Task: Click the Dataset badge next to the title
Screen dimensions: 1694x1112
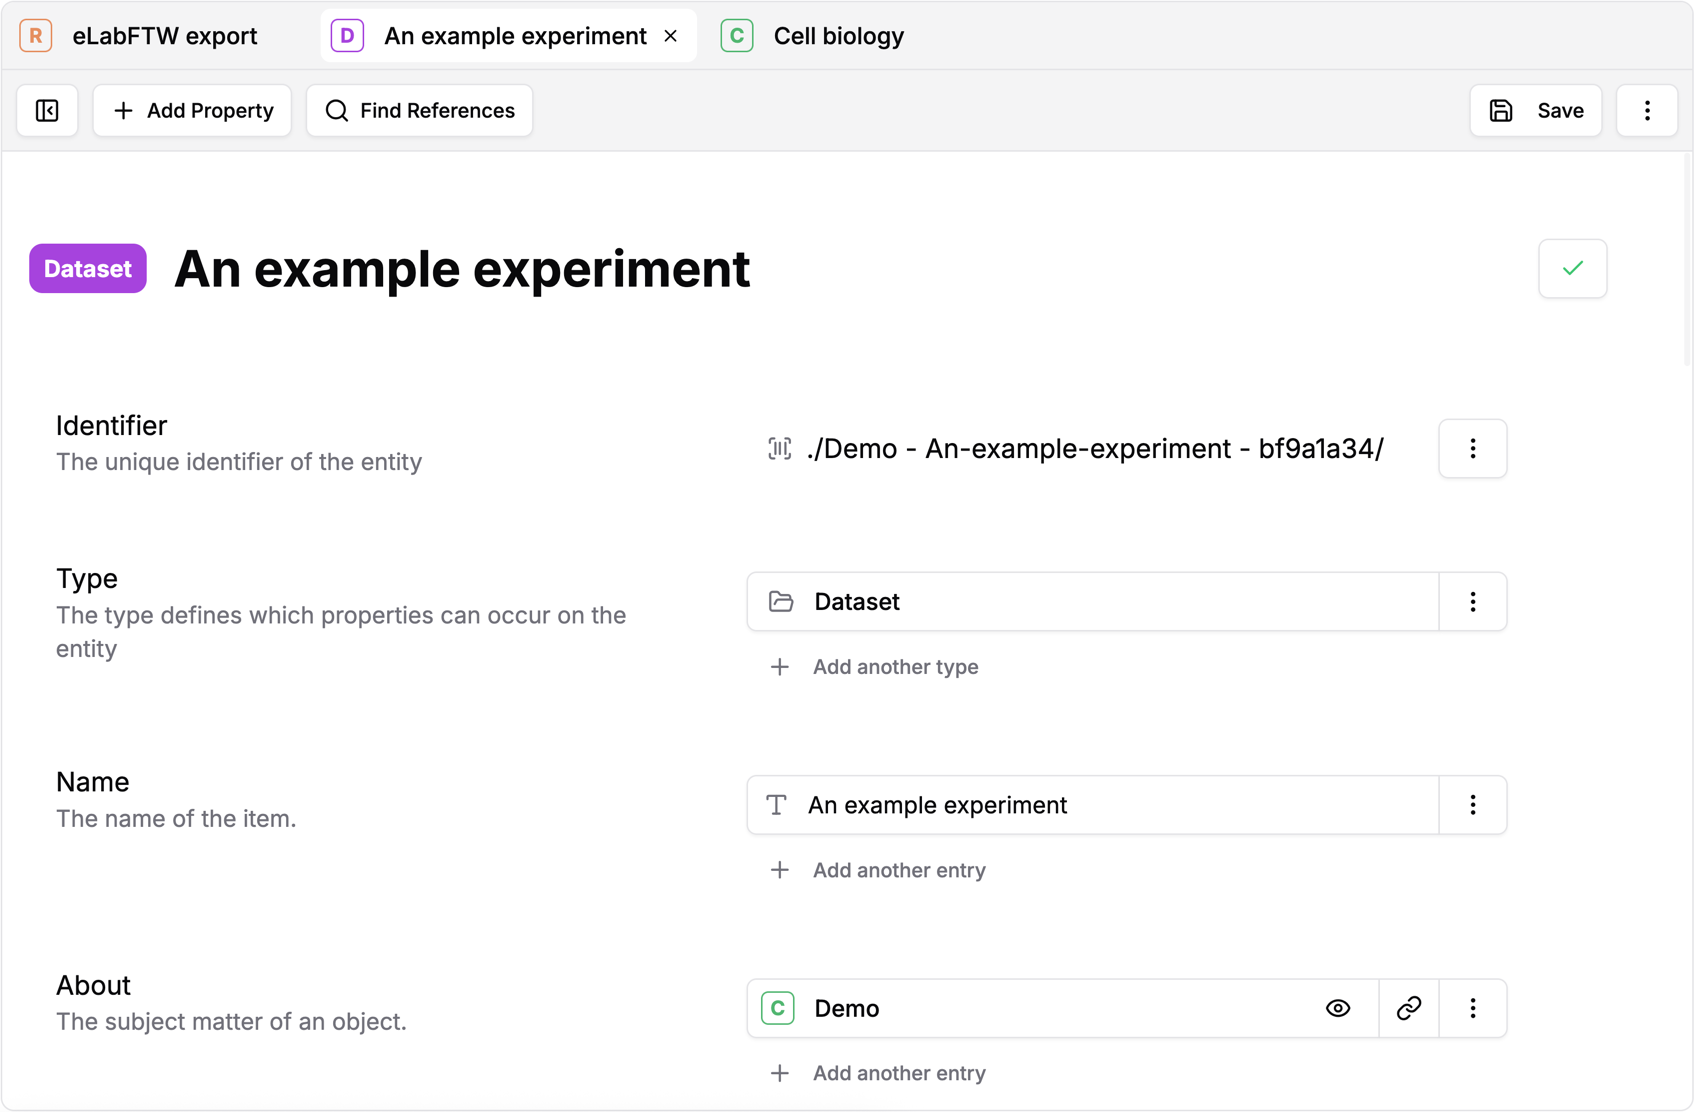Action: (87, 268)
